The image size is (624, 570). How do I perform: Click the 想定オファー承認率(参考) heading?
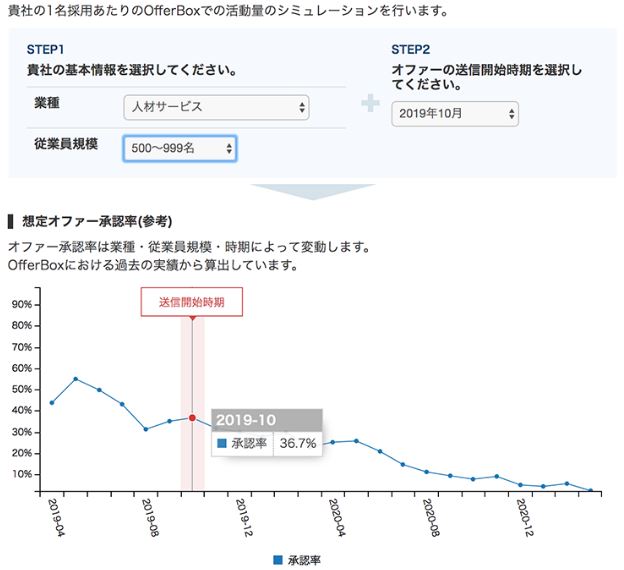[97, 221]
